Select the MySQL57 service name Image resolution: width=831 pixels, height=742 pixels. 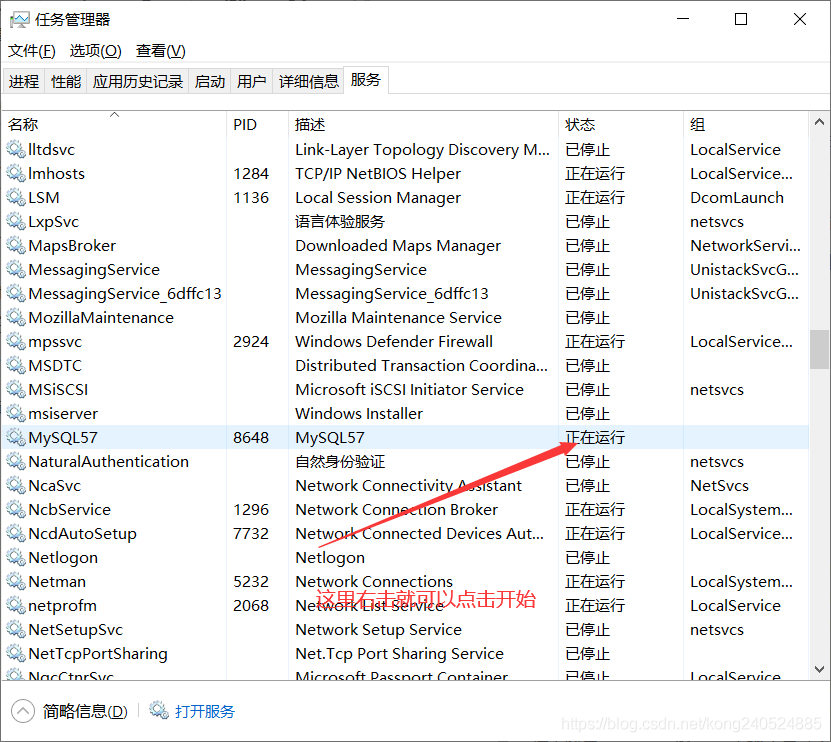pos(63,438)
